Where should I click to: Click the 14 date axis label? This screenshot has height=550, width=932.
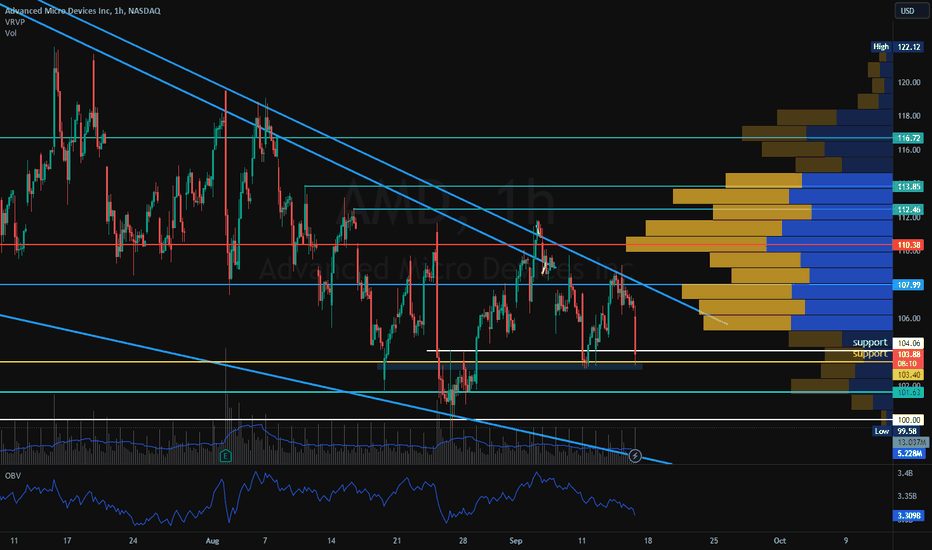[331, 541]
